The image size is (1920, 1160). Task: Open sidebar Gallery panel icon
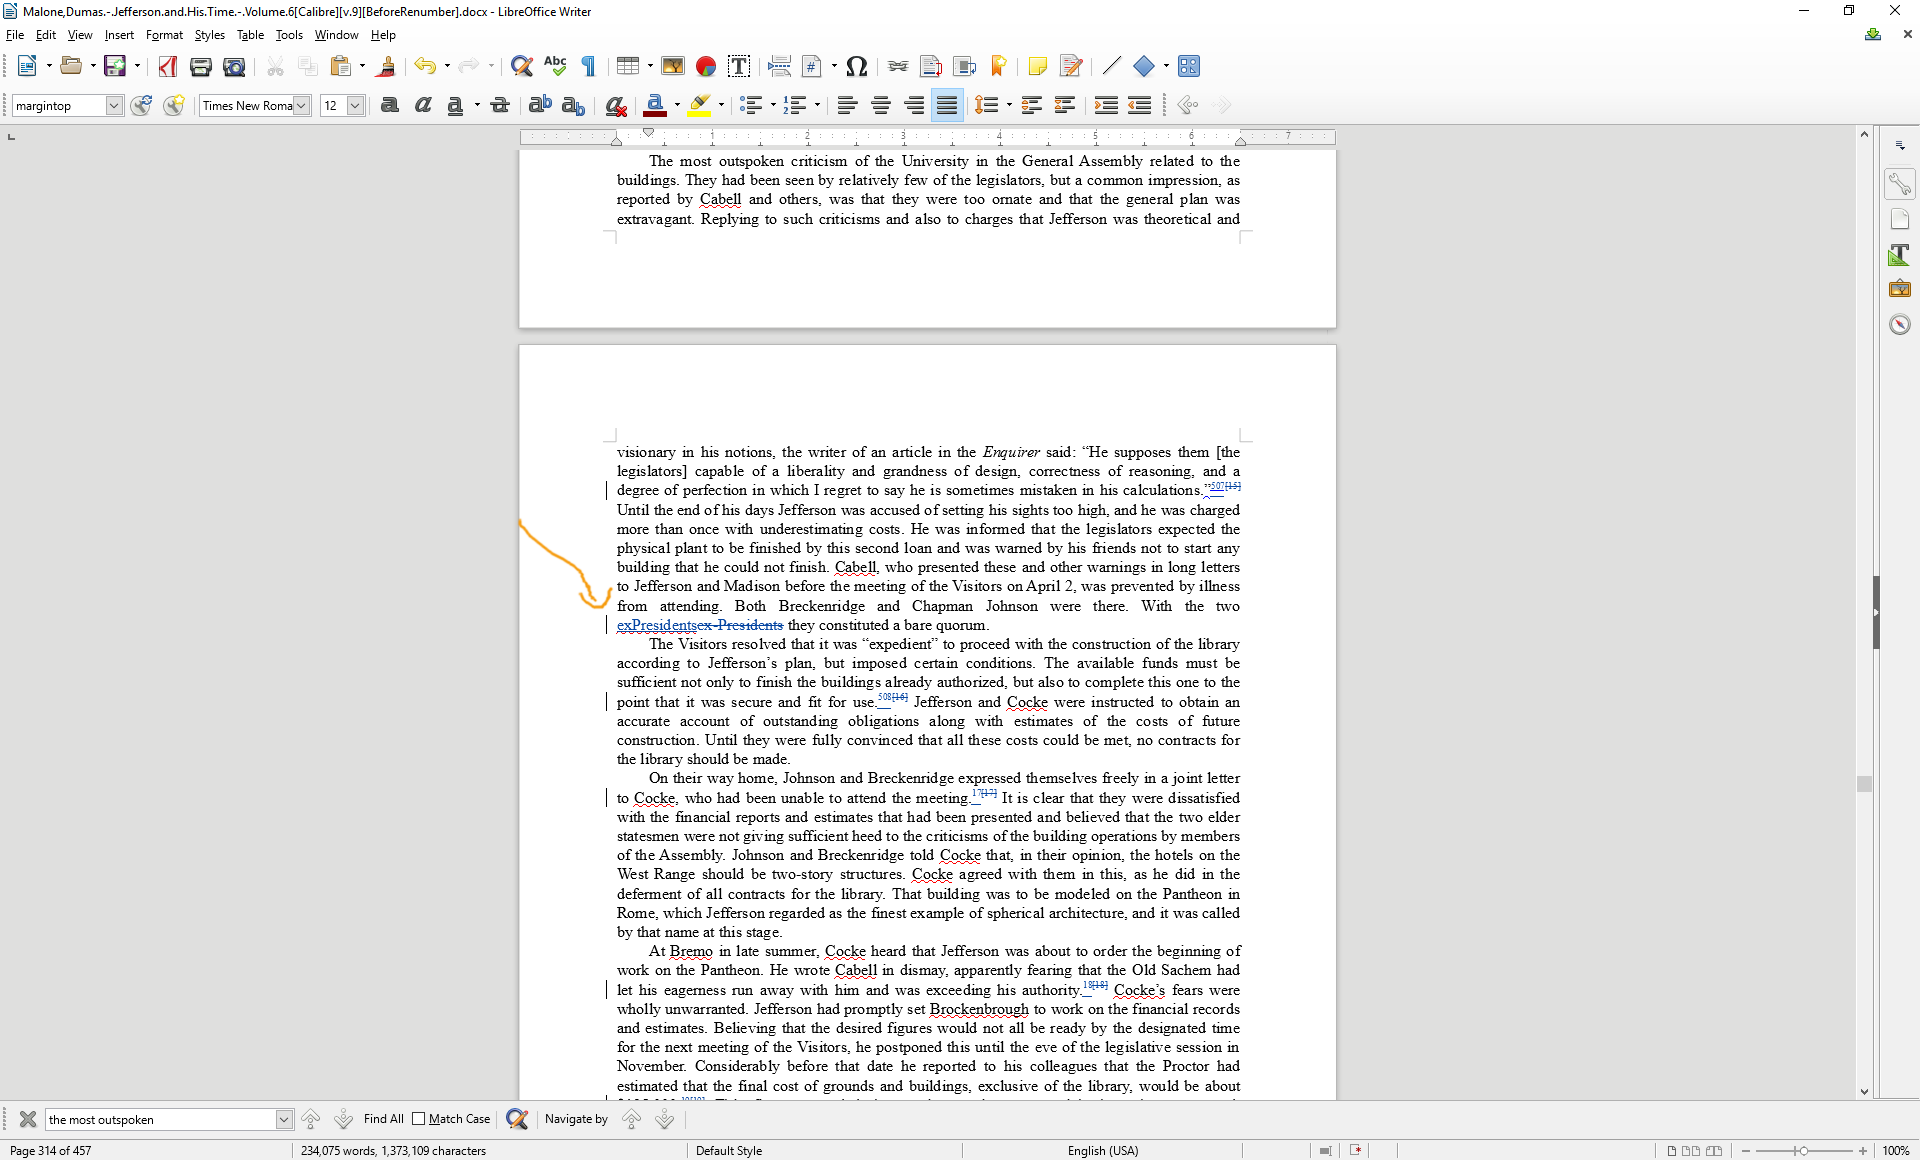pyautogui.click(x=1899, y=289)
